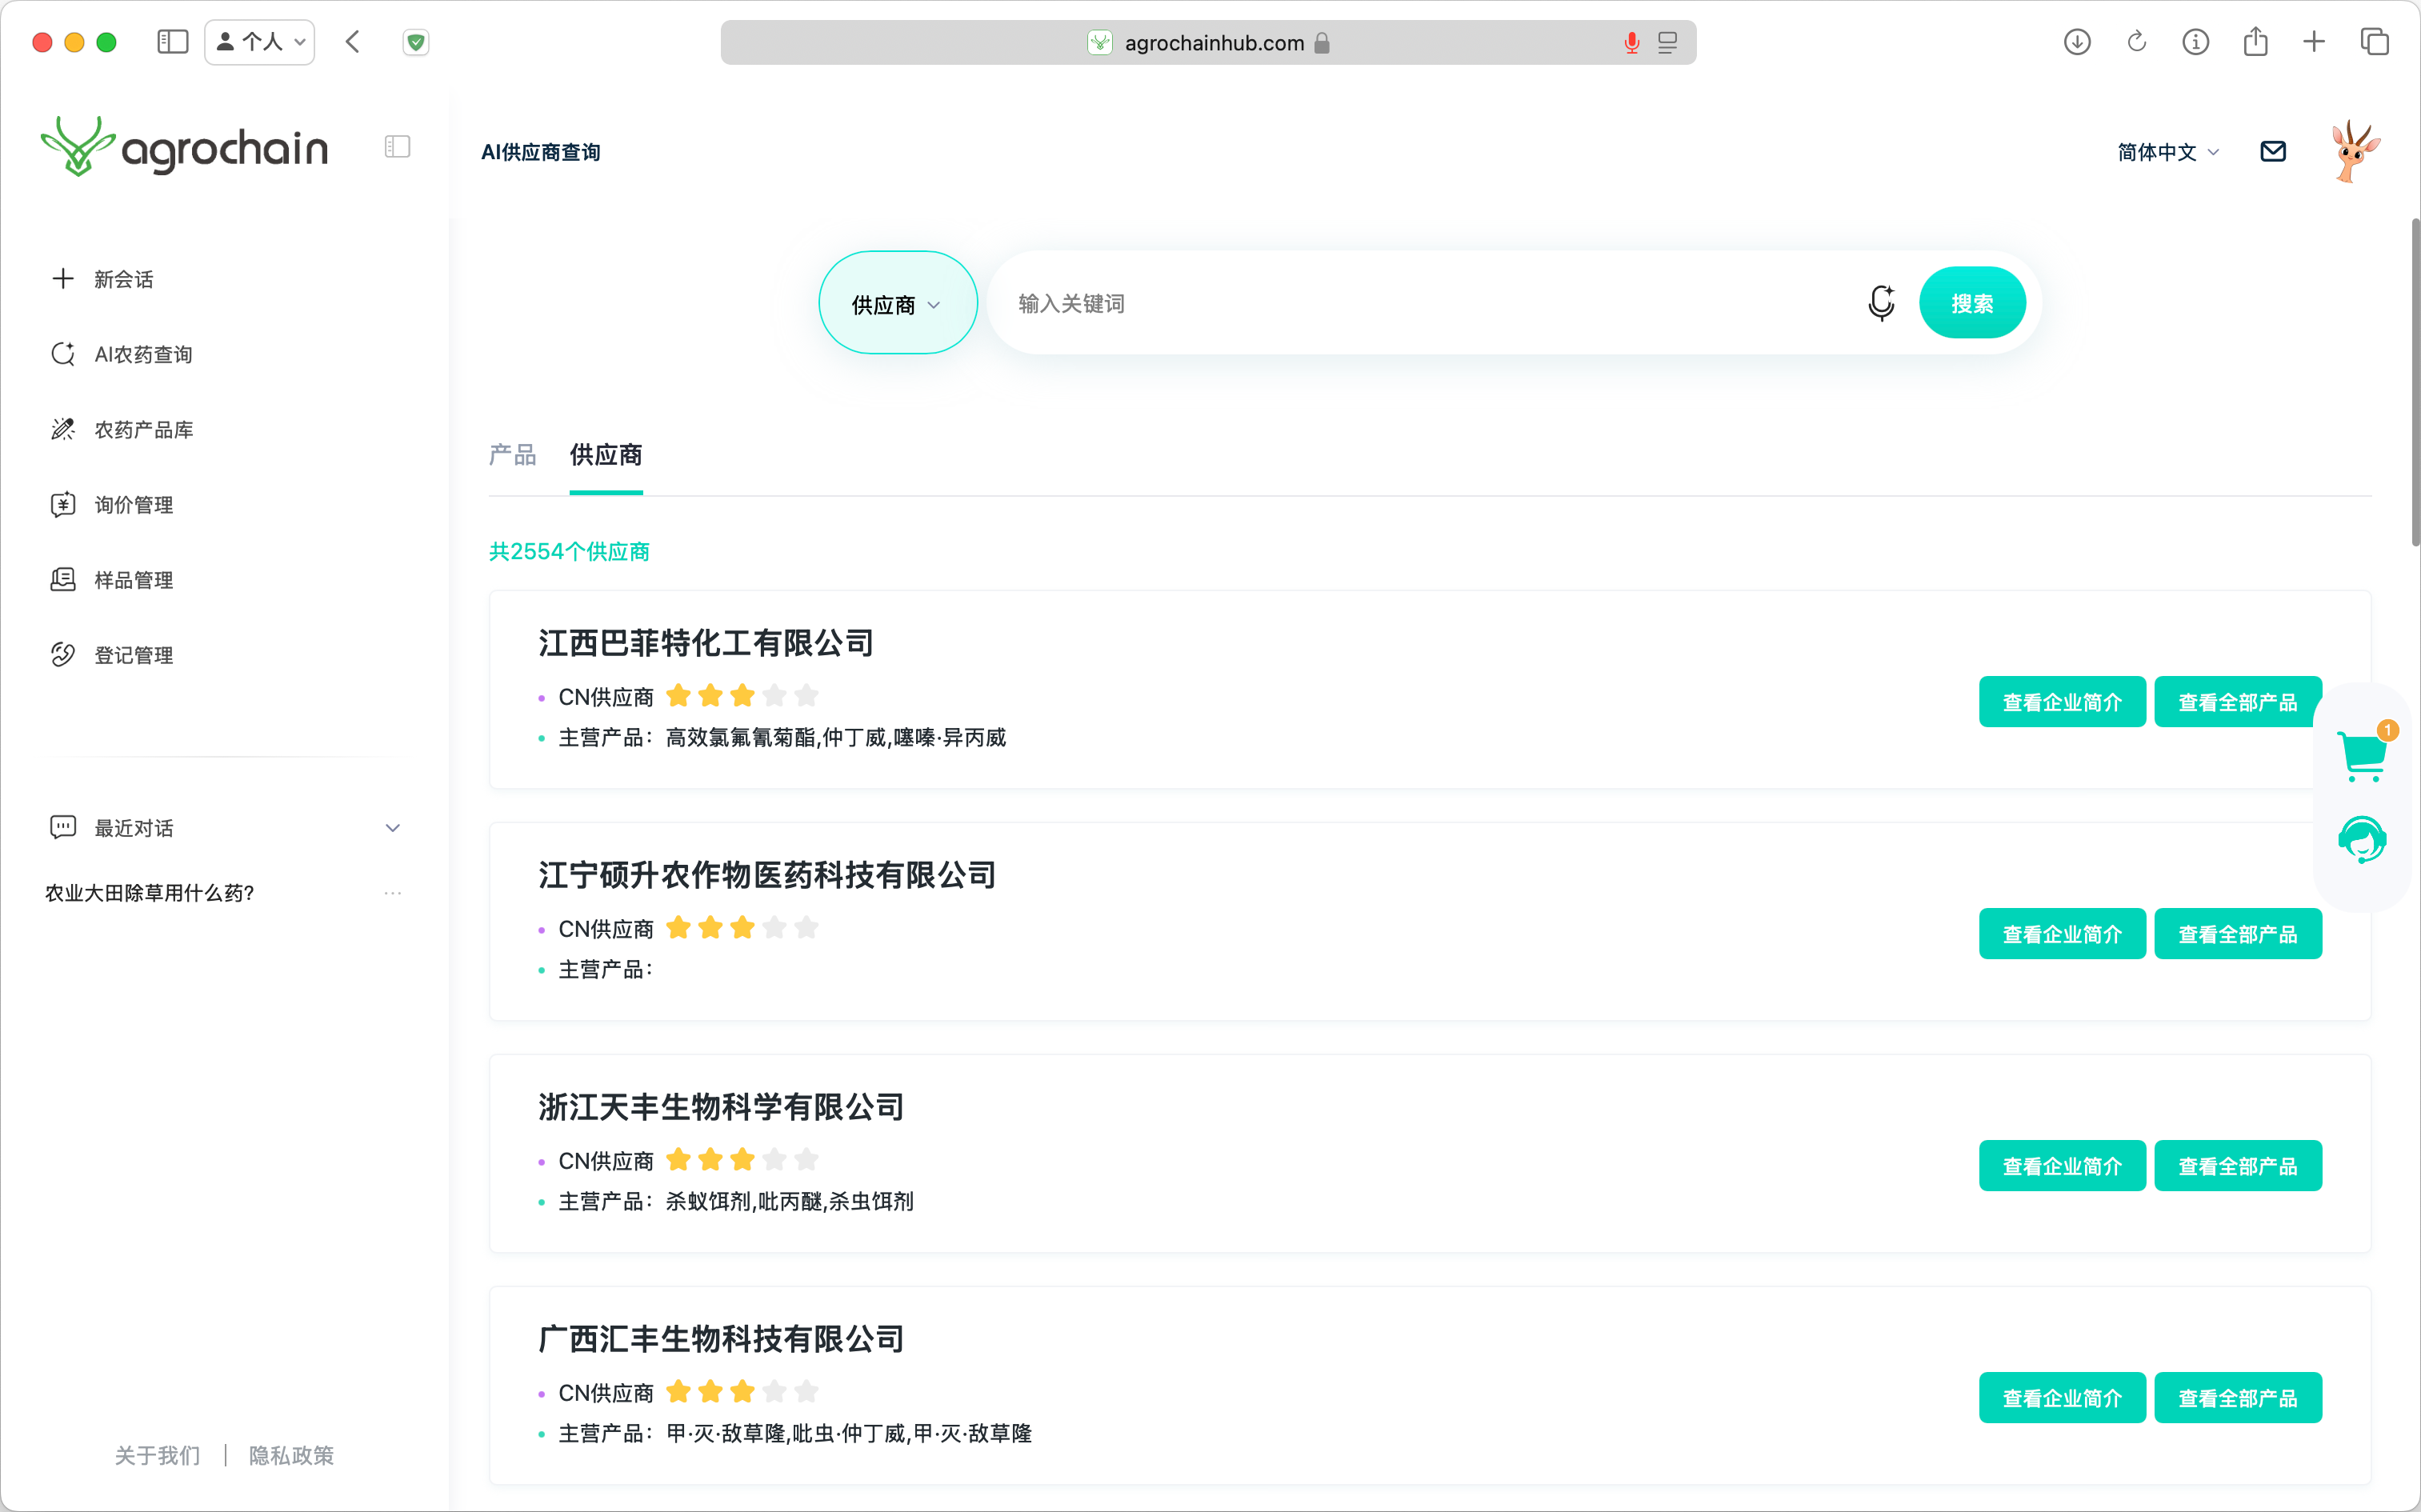Switch to the 产品 tab

click(x=512, y=455)
